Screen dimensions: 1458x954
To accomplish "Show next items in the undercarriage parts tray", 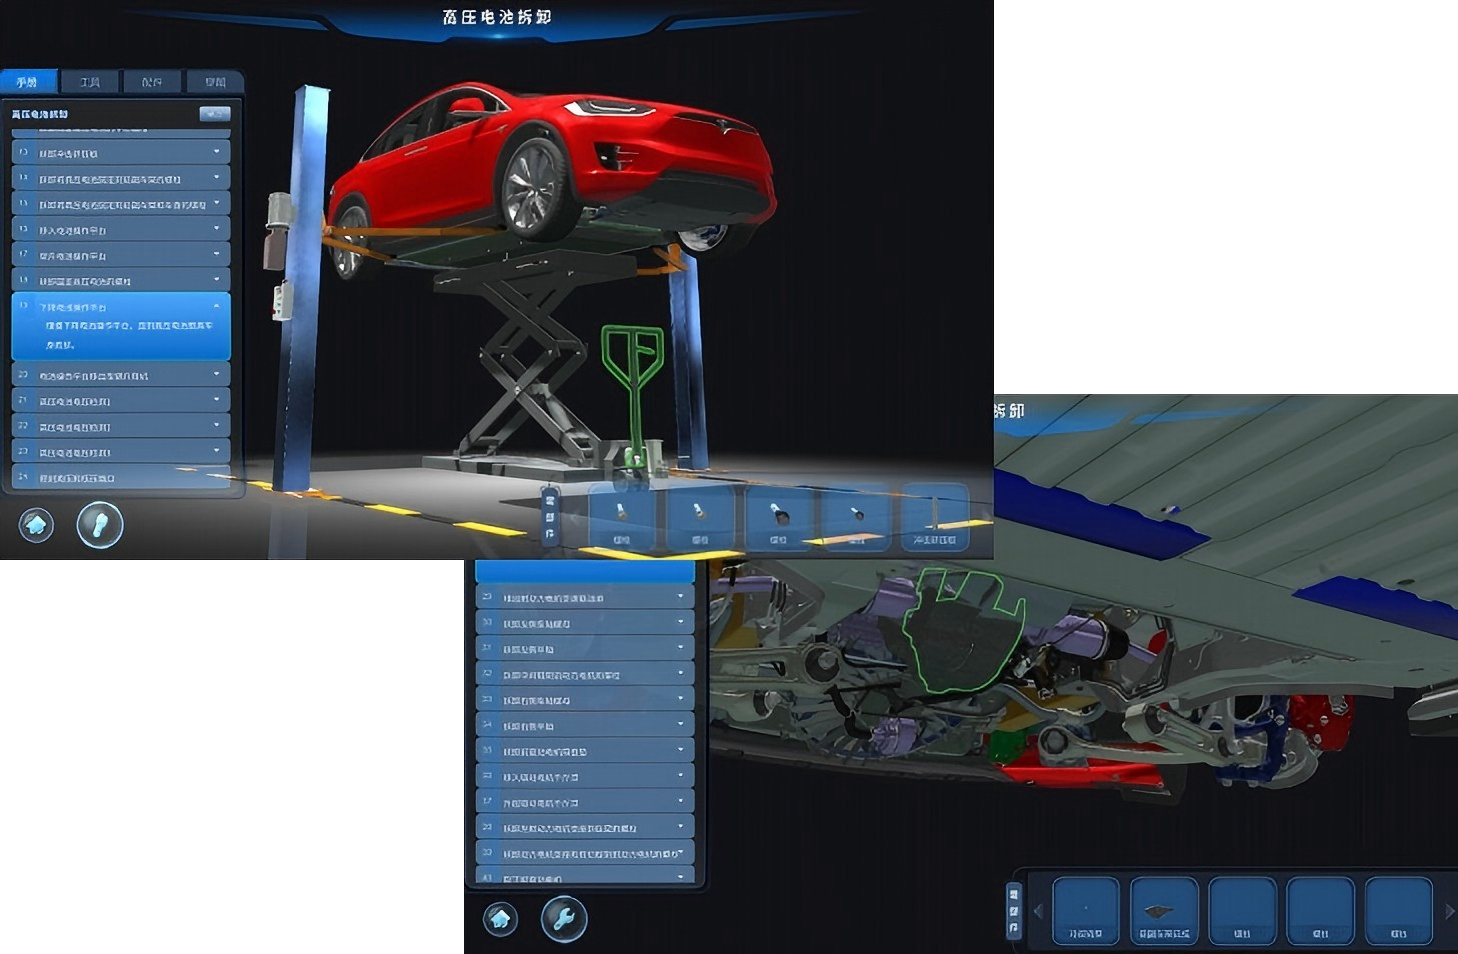I will pyautogui.click(x=1449, y=911).
